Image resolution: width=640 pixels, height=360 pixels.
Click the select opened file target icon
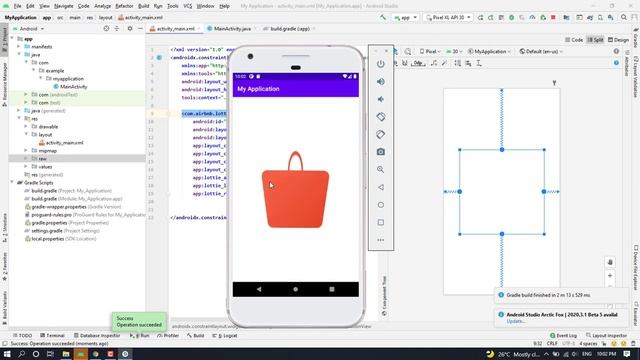click(x=106, y=29)
